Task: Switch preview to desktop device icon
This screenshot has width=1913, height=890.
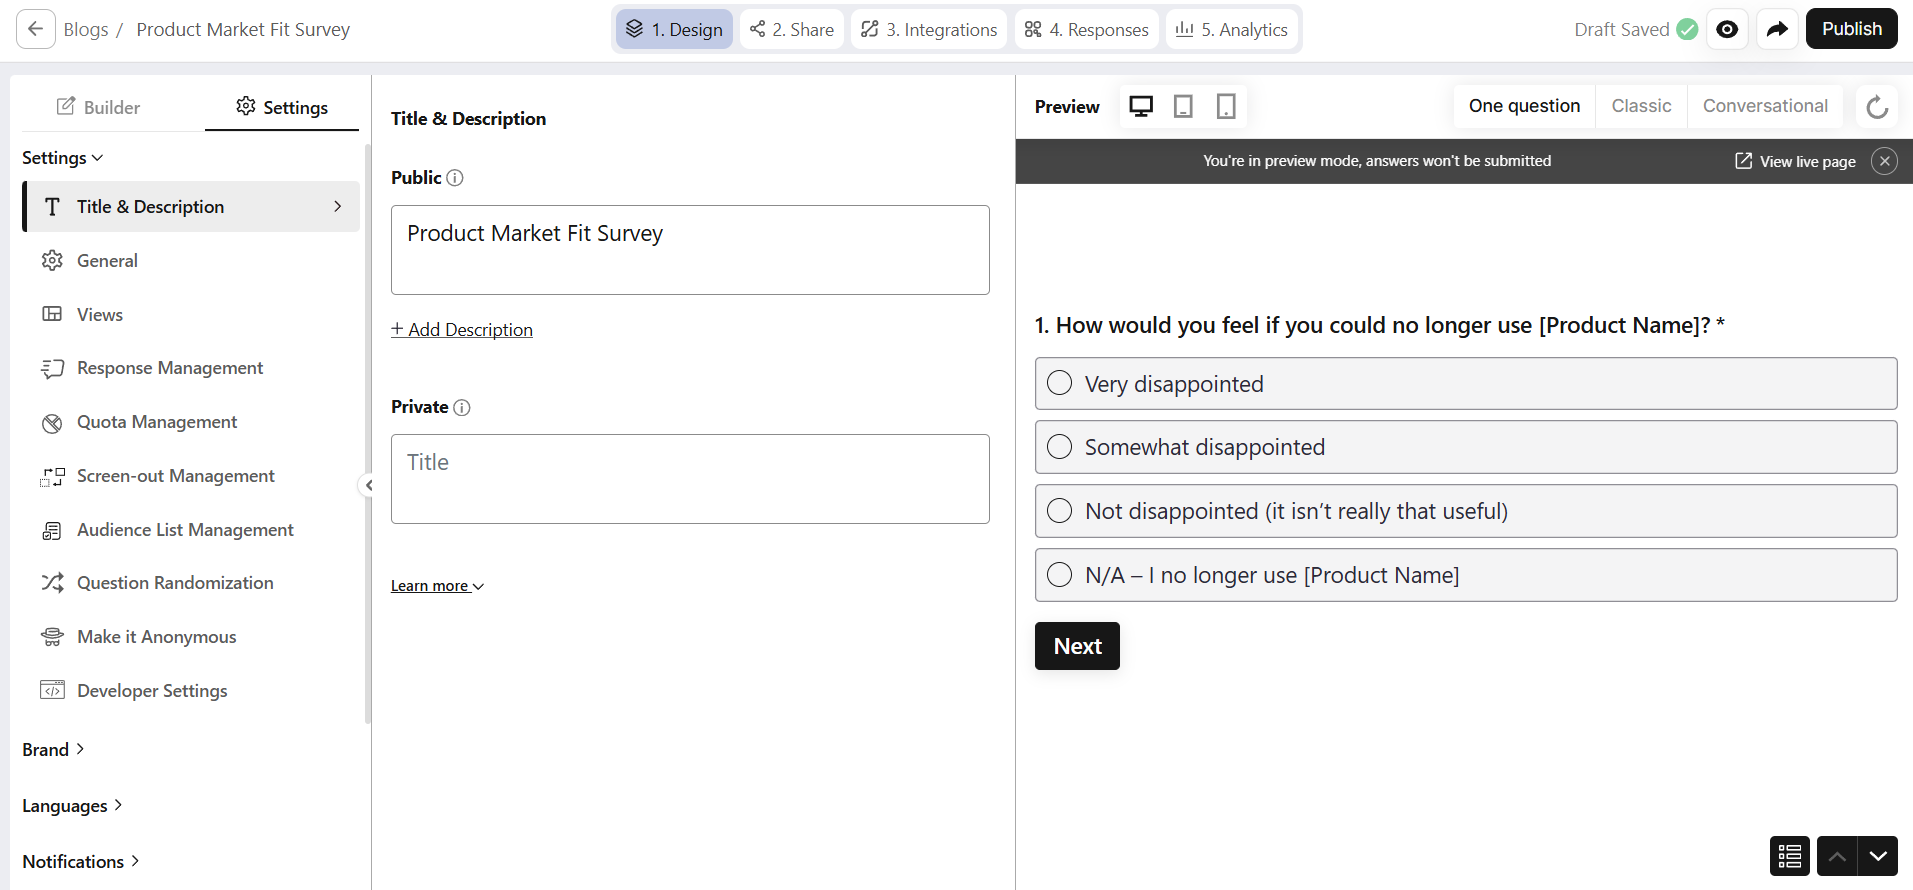Action: coord(1141,106)
